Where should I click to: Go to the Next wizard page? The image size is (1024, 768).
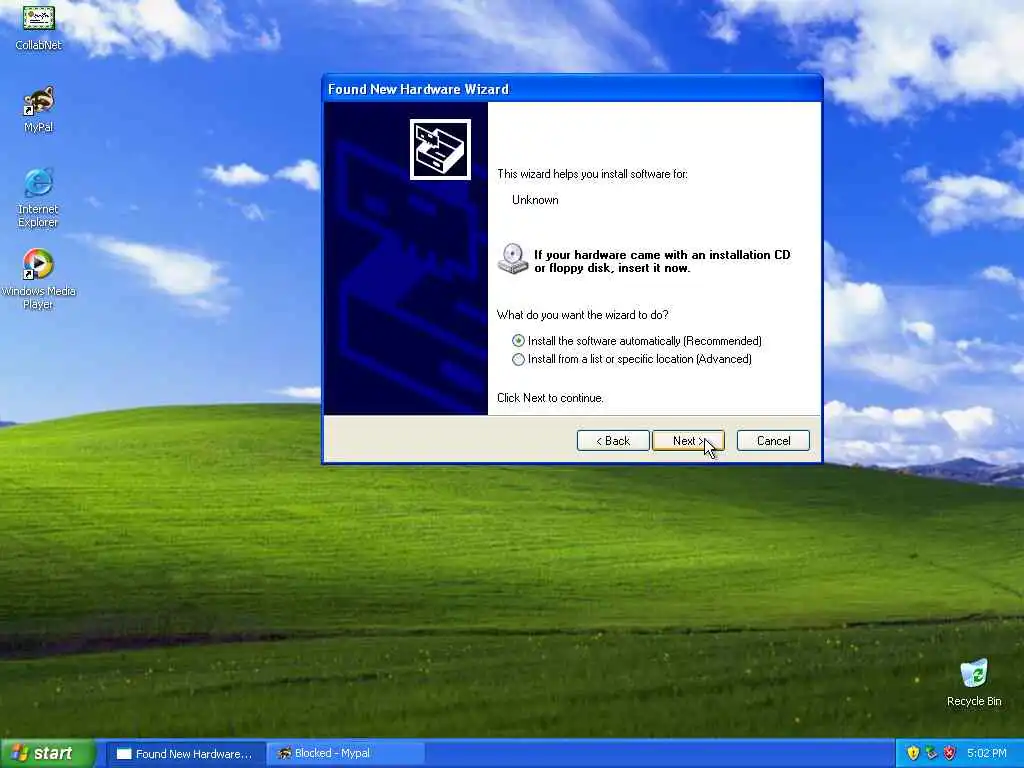(x=688, y=441)
